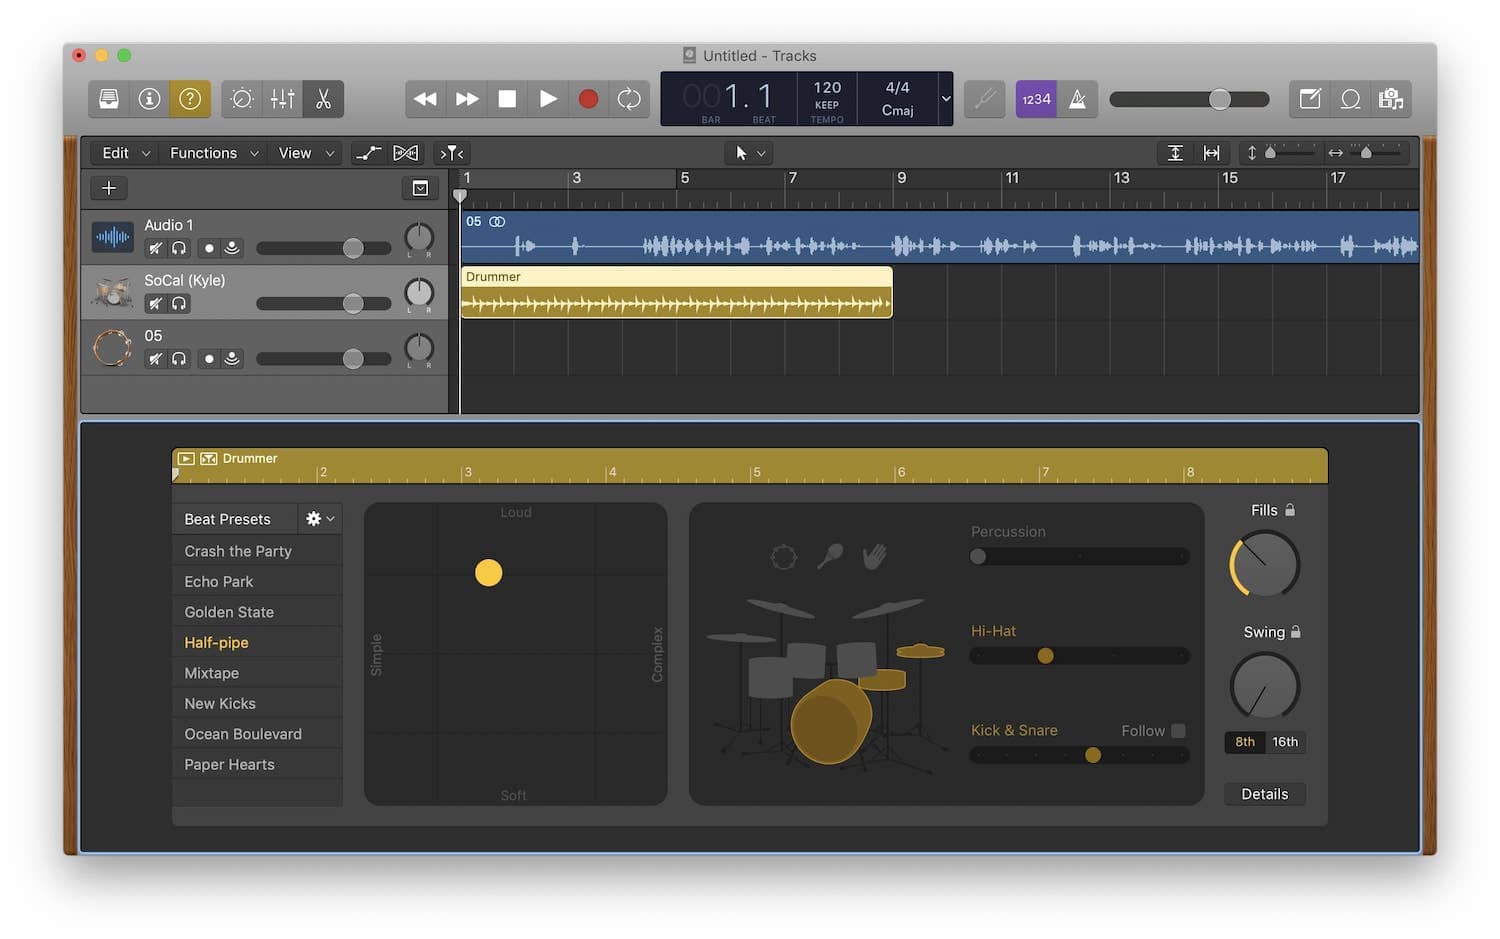The height and width of the screenshot is (939, 1500).
Task: Open the Smart Controls knob icon
Action: [241, 98]
